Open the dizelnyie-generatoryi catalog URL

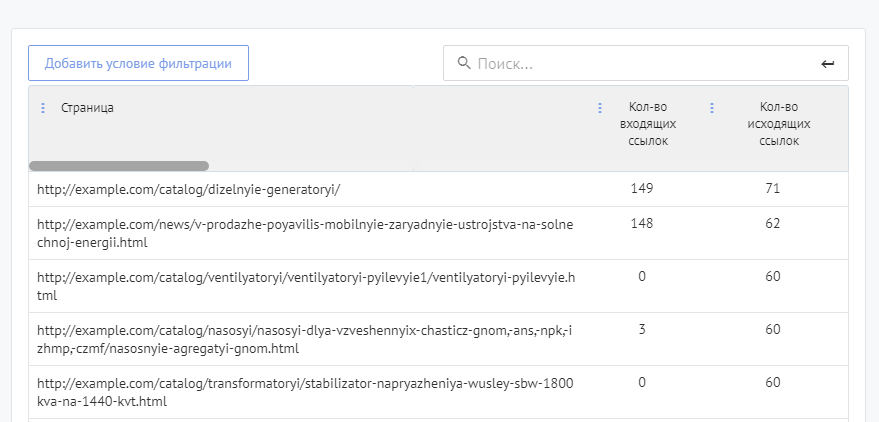coord(189,189)
